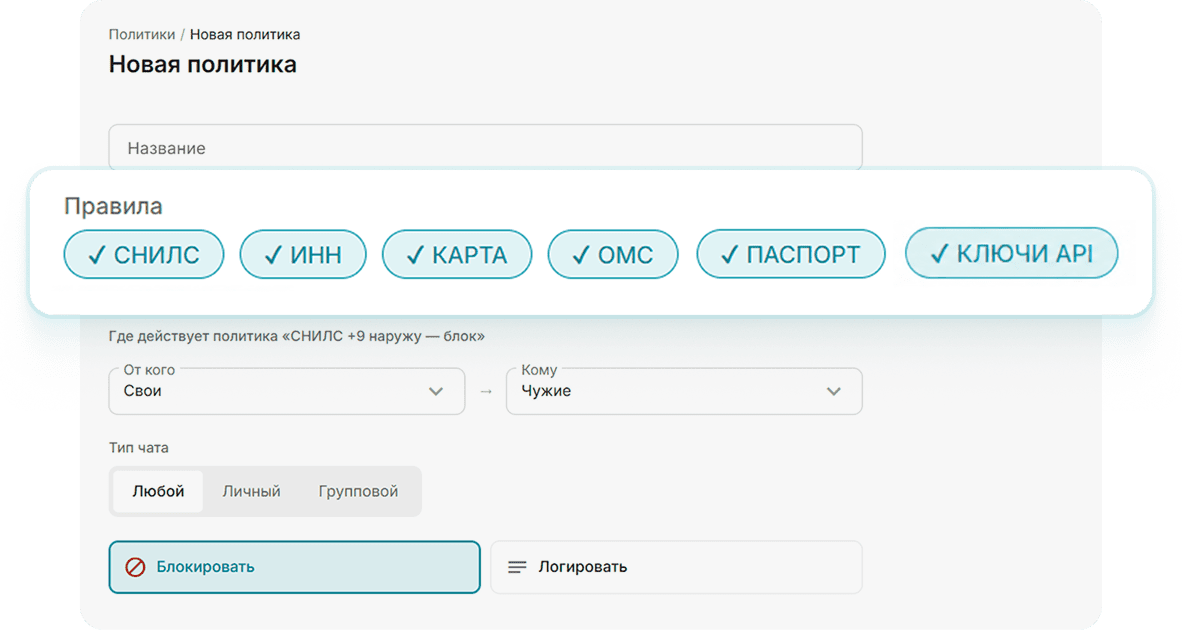Go to Политики breadcrumb

[142, 35]
